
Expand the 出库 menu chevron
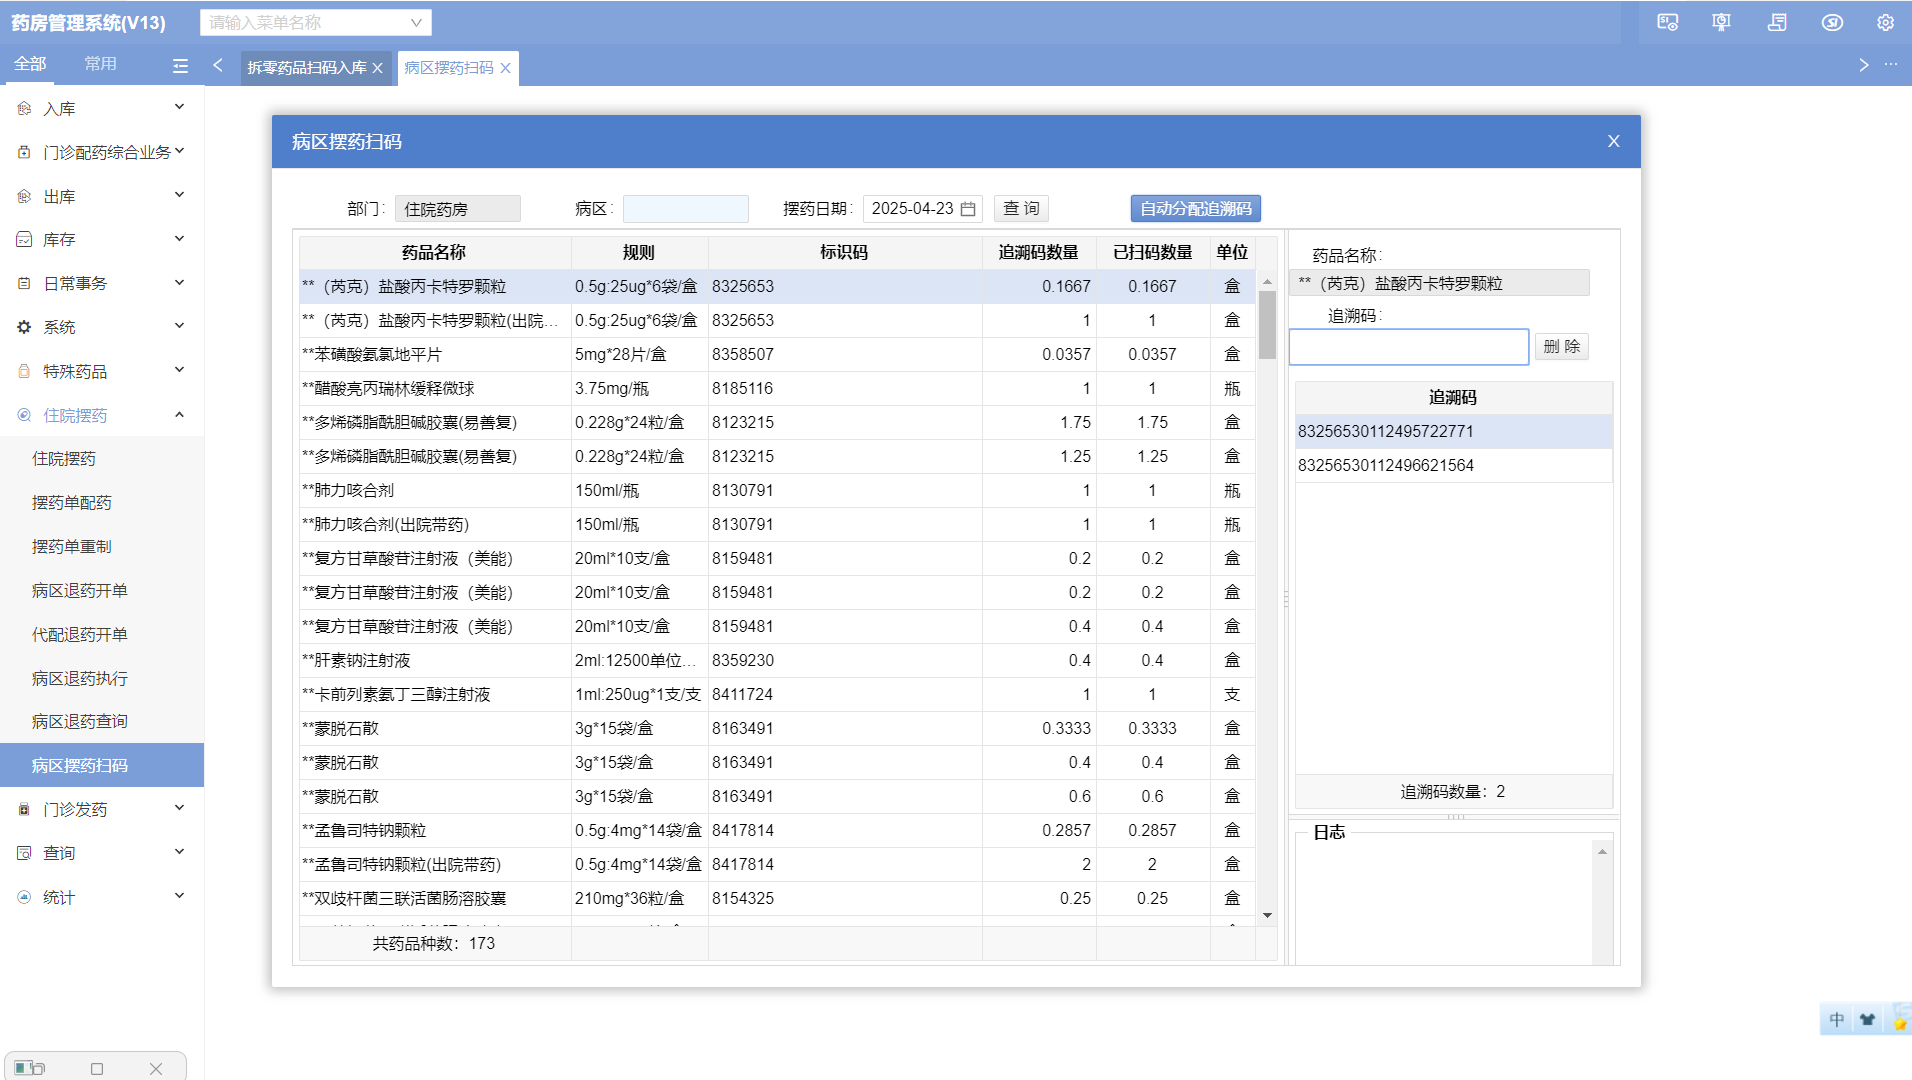[x=180, y=195]
